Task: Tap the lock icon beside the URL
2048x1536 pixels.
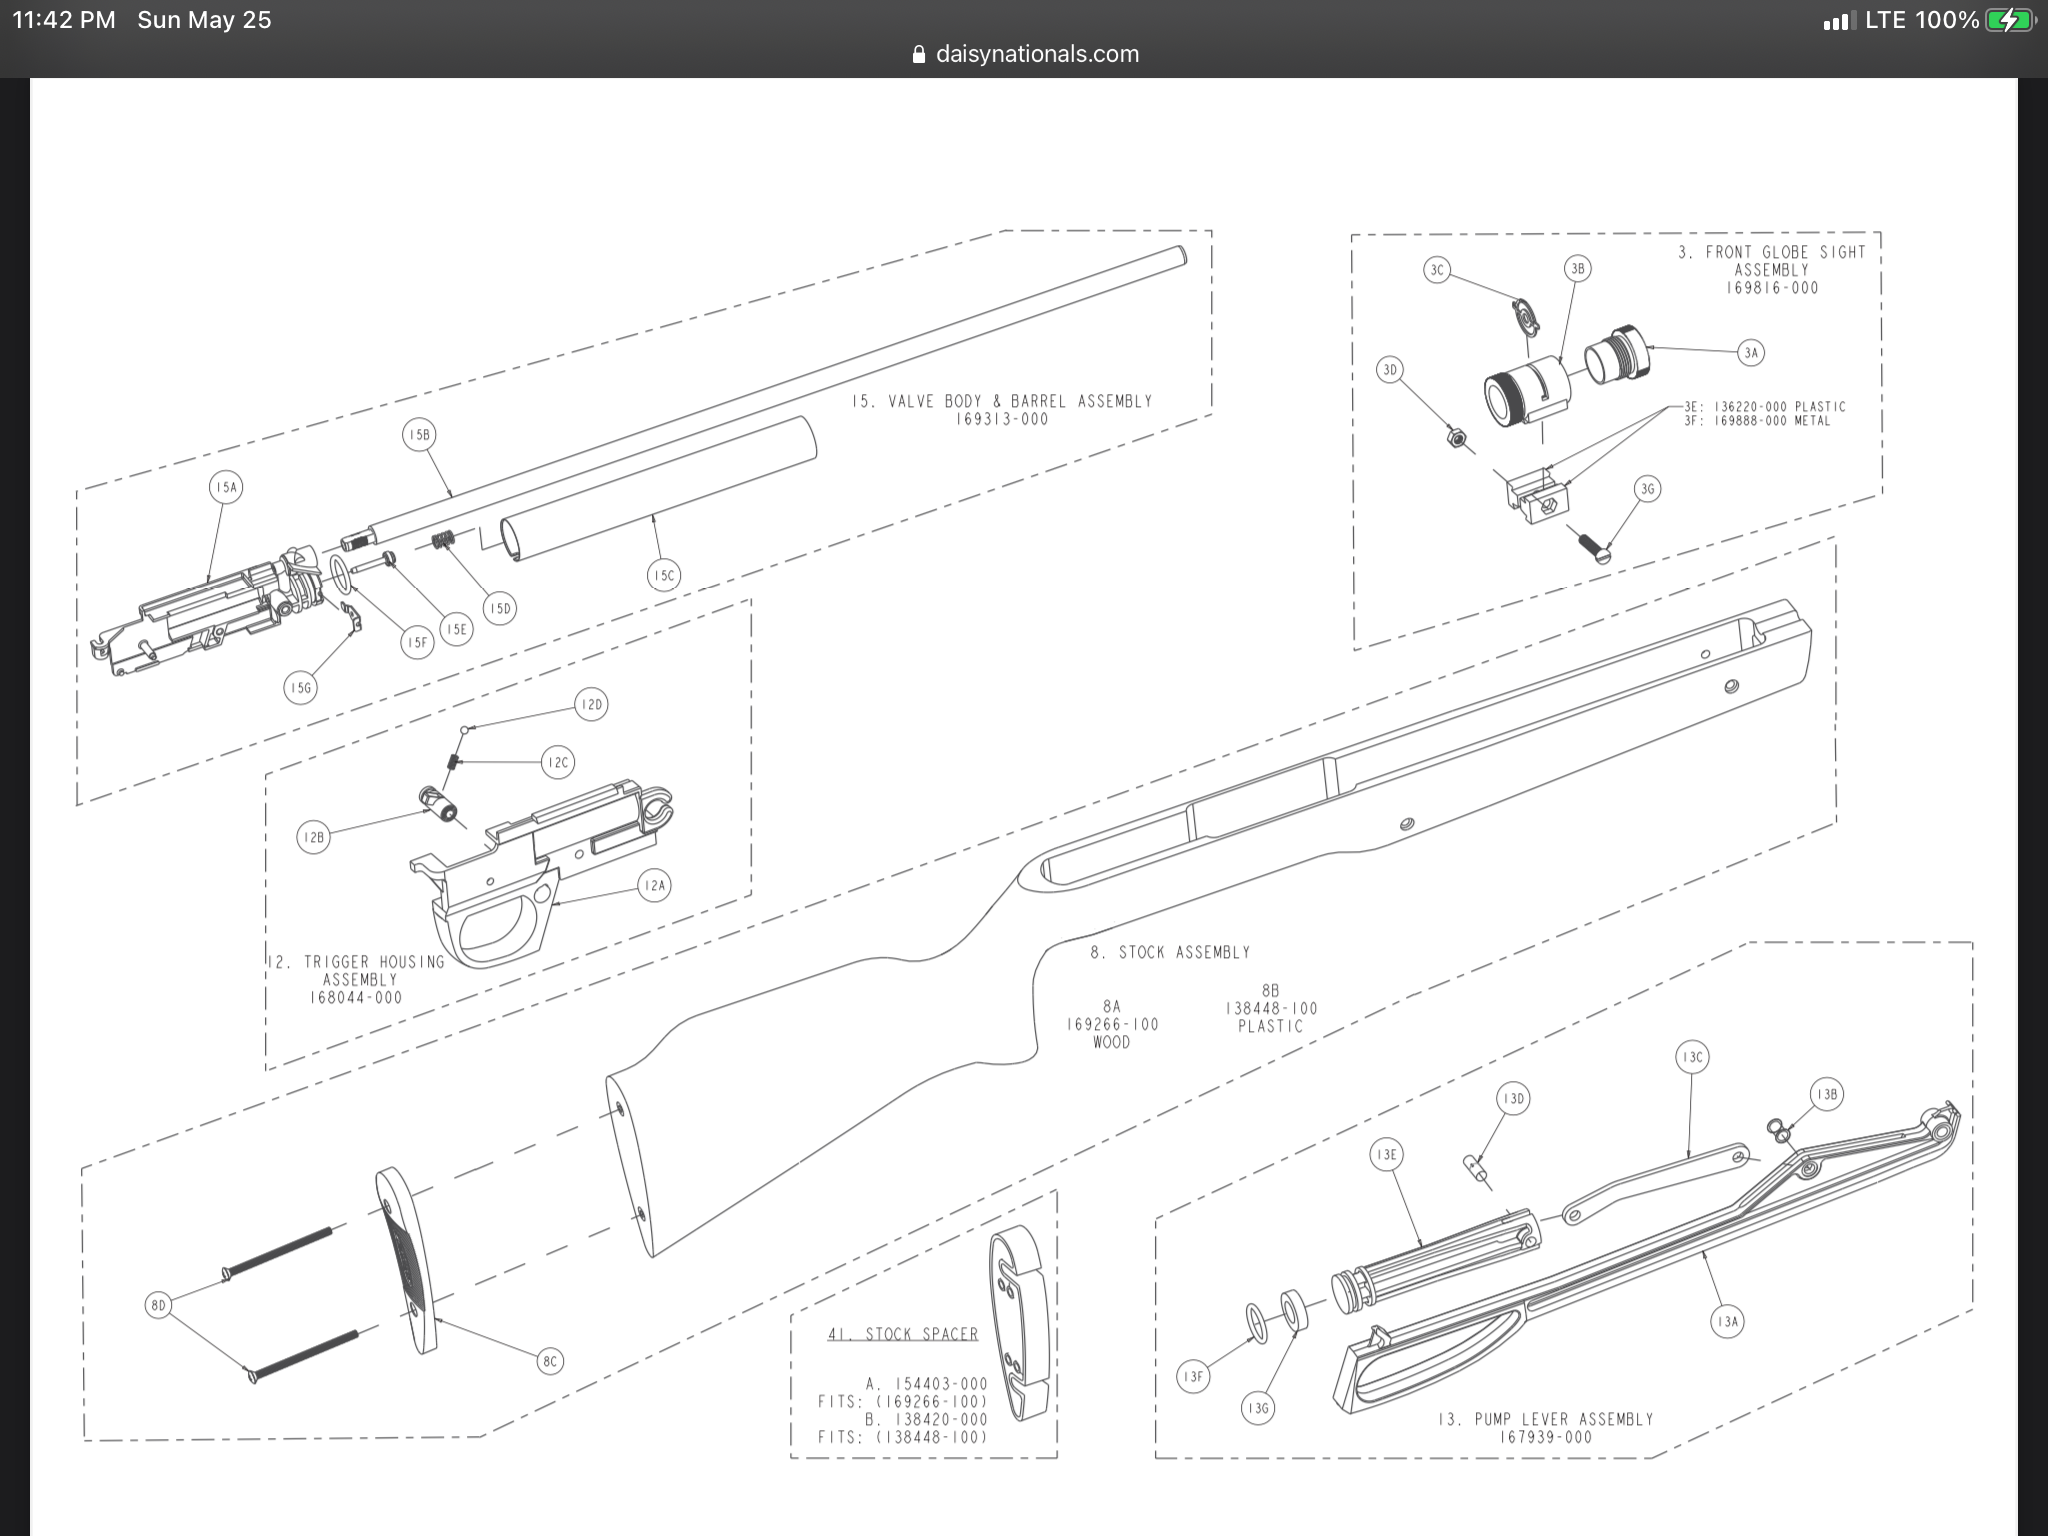Action: (x=919, y=55)
